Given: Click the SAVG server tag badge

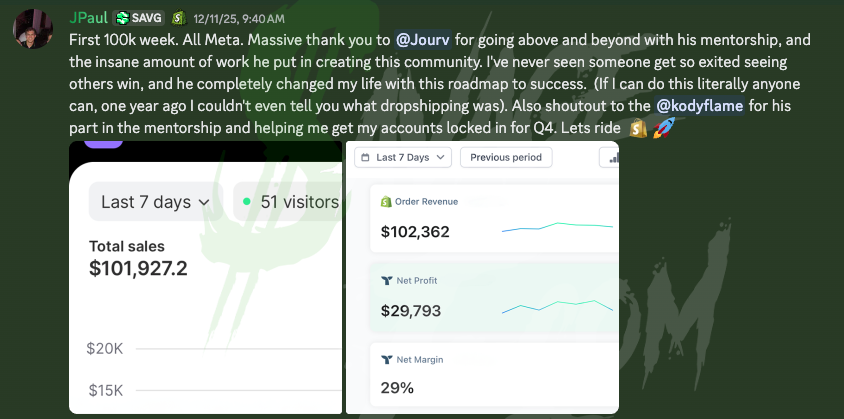Looking at the screenshot, I should click(138, 18).
